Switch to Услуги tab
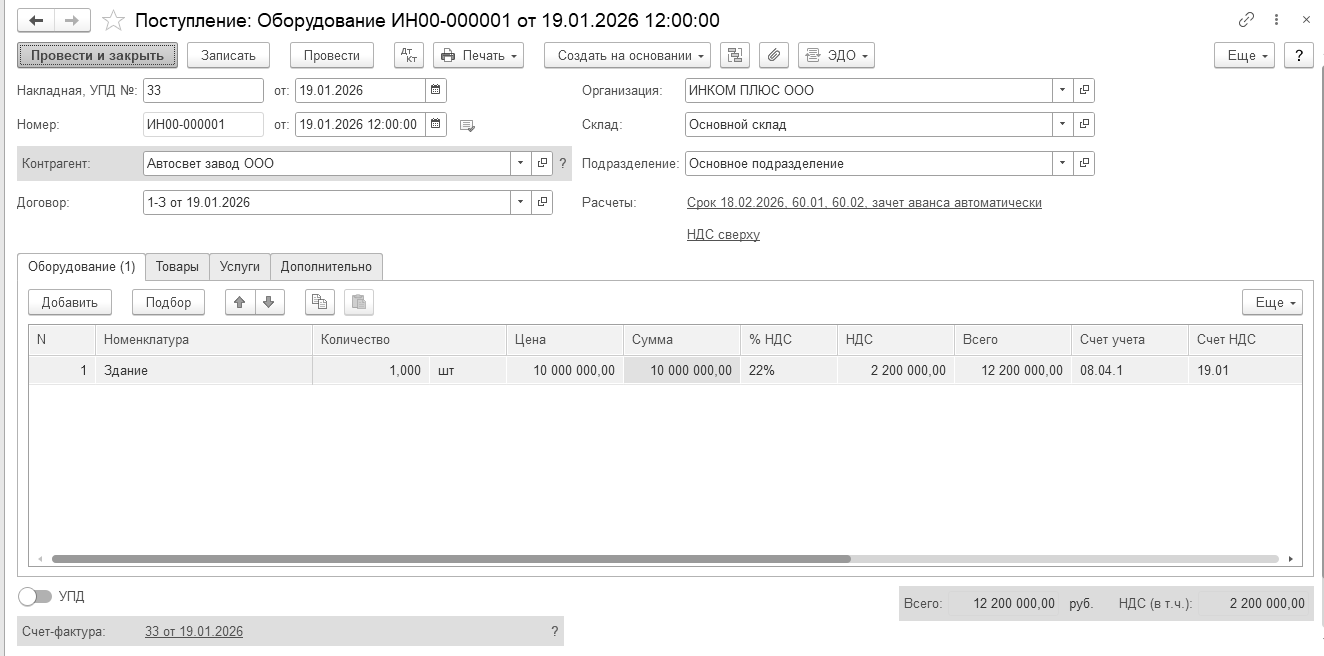This screenshot has height=656, width=1324. click(x=240, y=267)
